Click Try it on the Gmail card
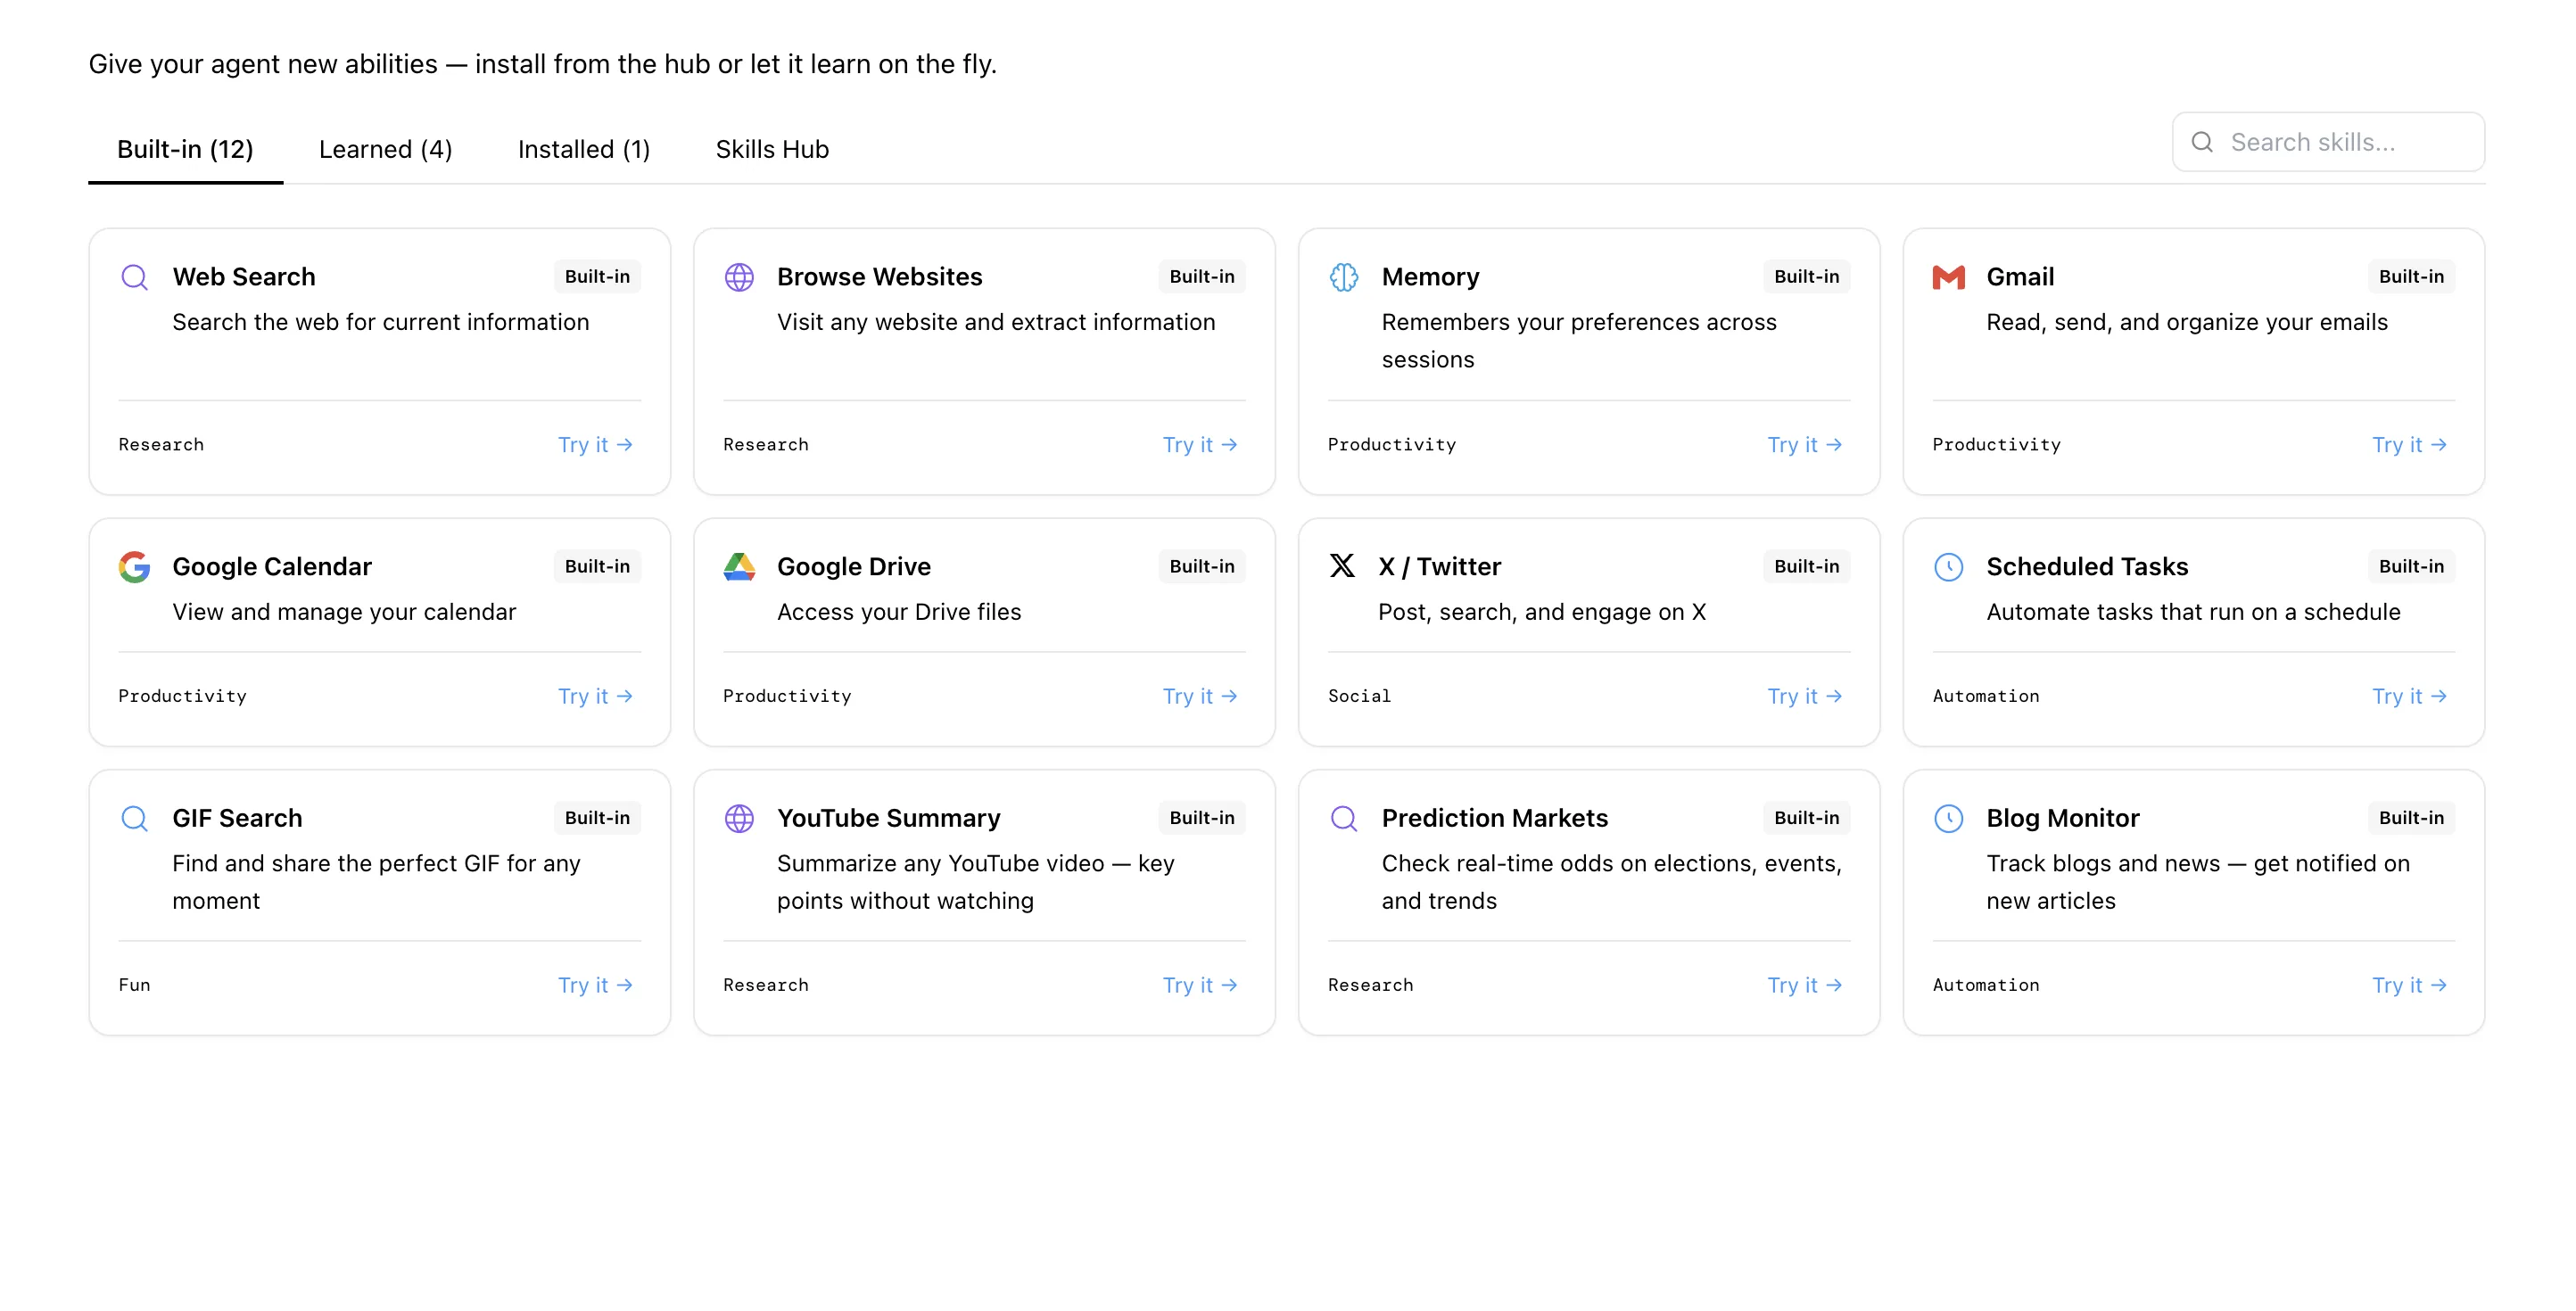 tap(2408, 444)
